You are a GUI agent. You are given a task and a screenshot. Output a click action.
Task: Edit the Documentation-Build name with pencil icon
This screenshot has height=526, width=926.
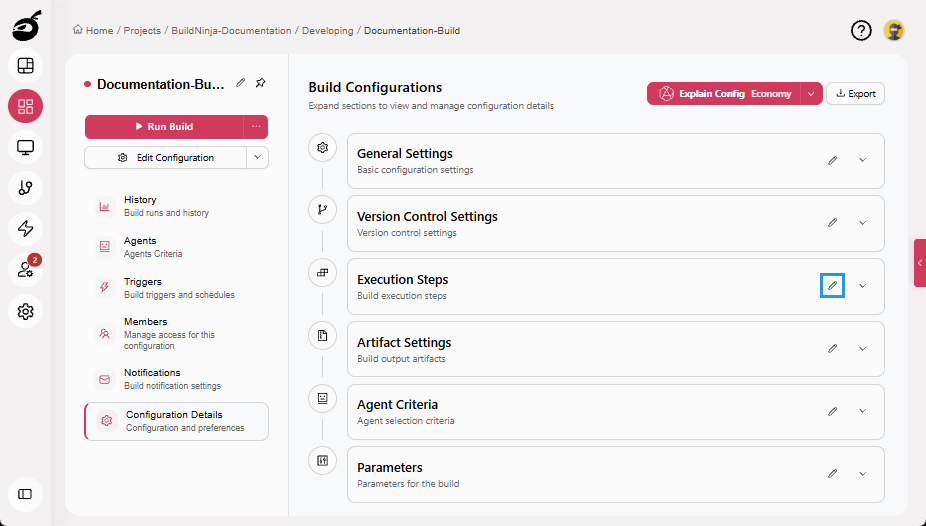click(x=240, y=83)
